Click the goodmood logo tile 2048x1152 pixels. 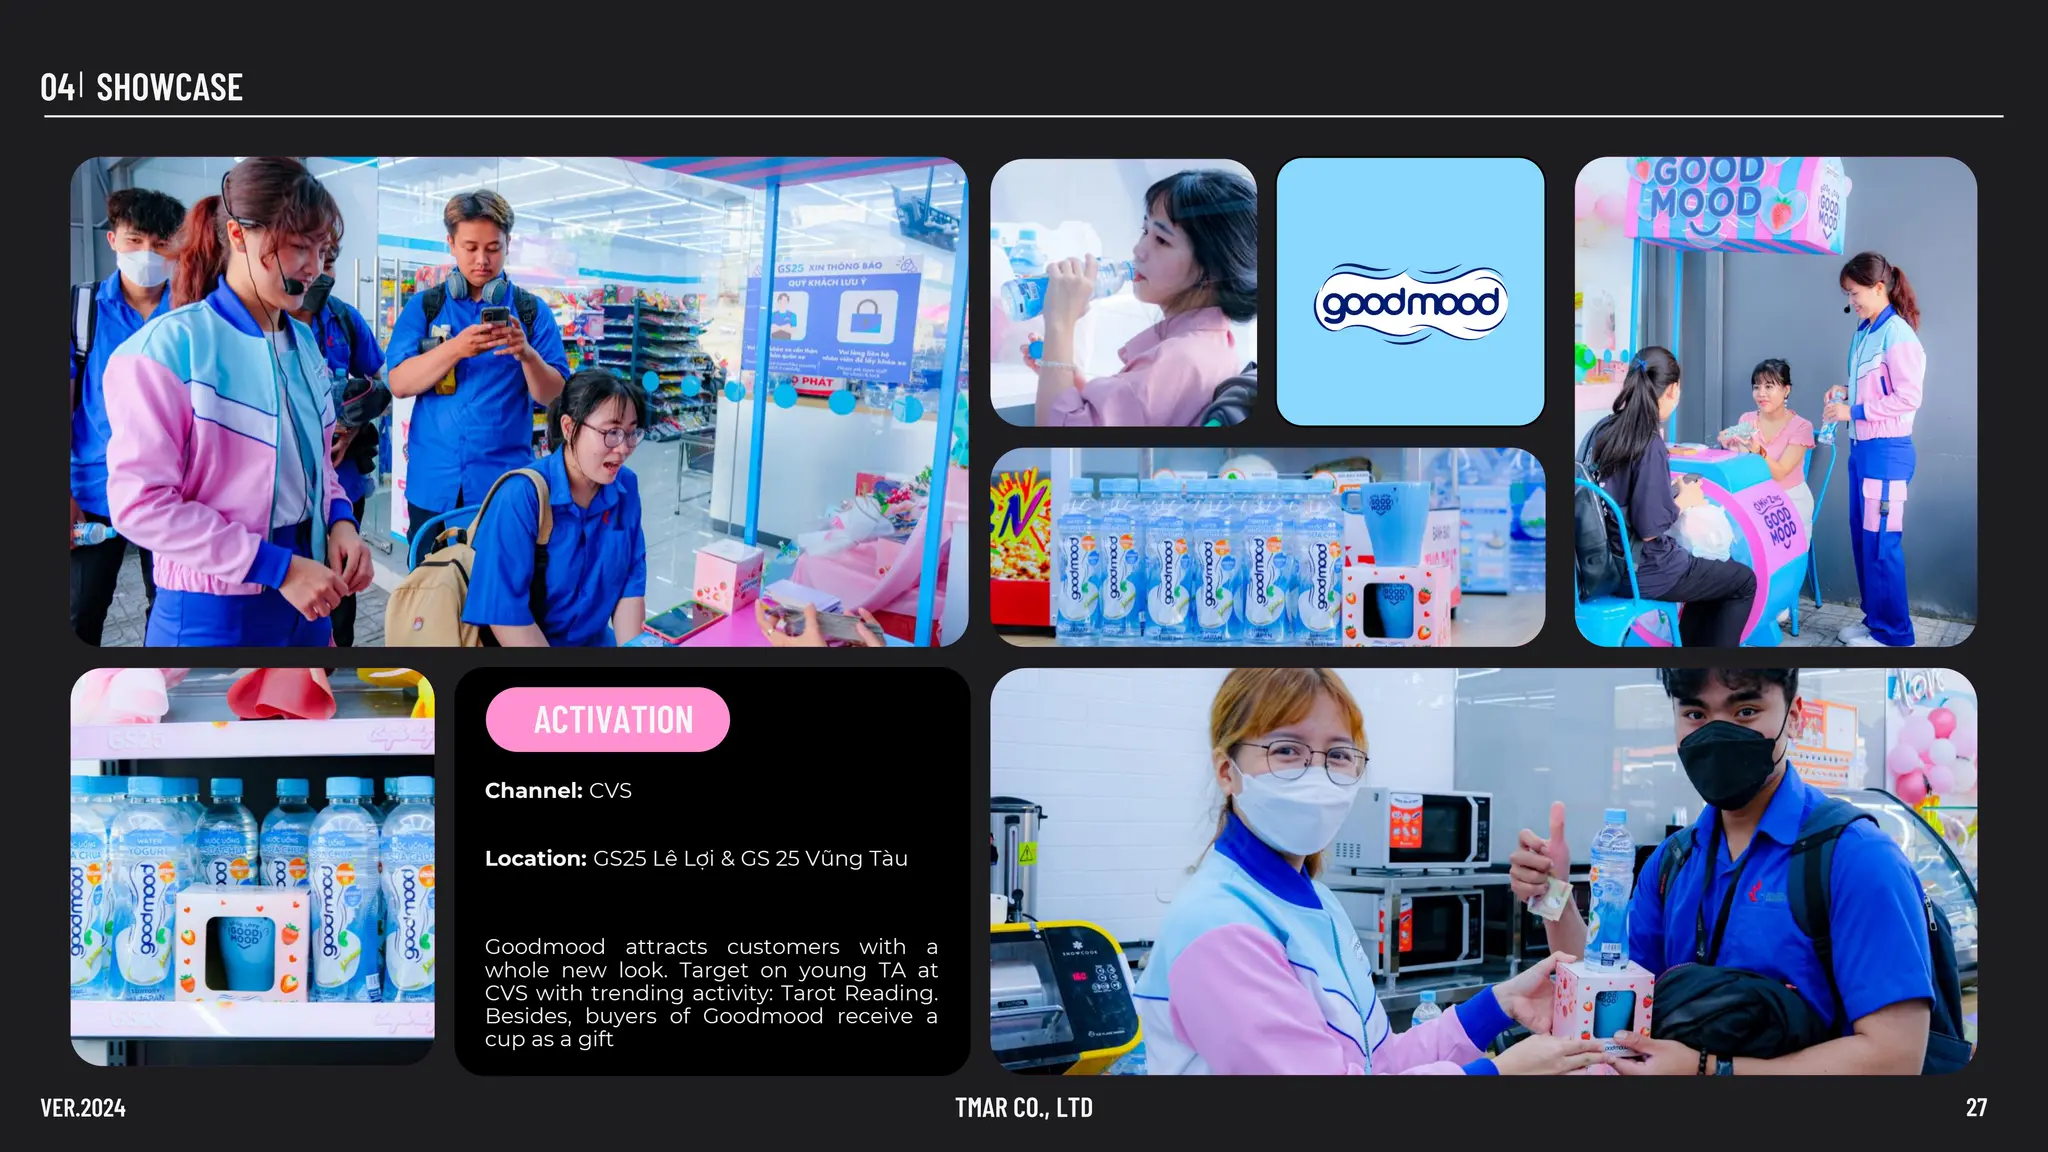click(1410, 292)
